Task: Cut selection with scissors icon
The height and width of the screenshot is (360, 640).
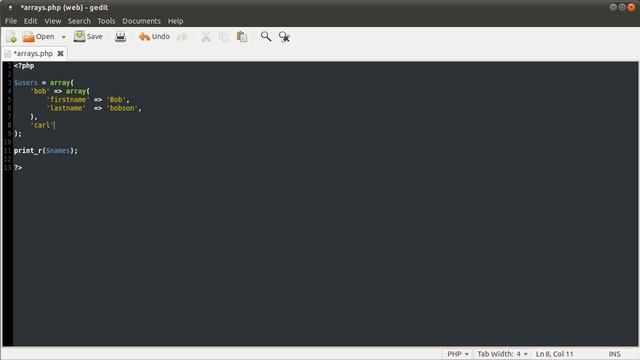Action: coord(206,37)
